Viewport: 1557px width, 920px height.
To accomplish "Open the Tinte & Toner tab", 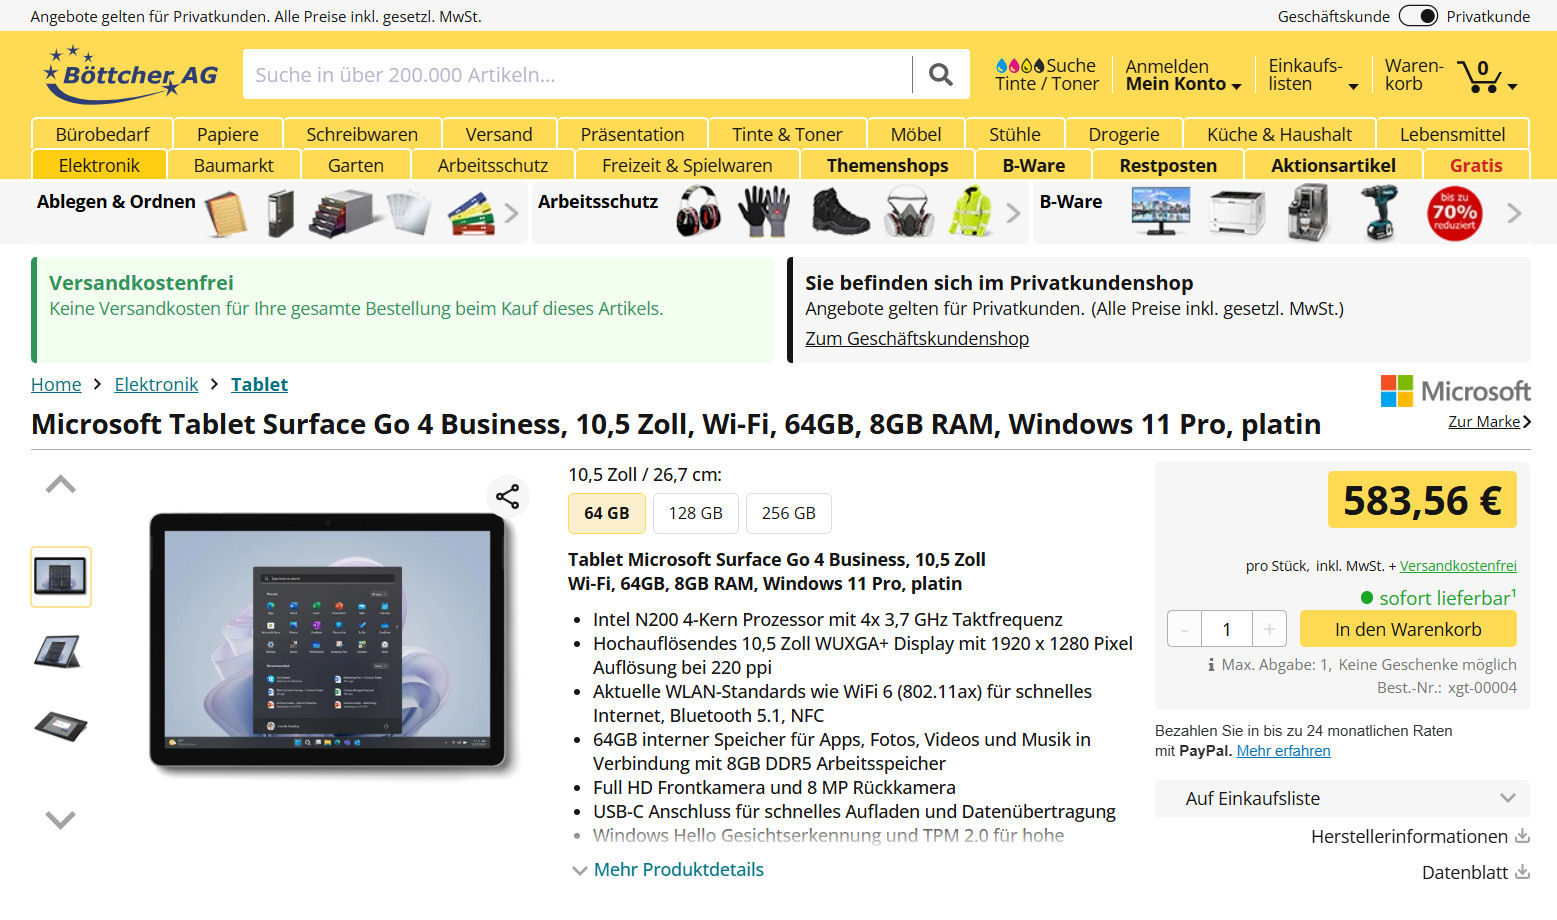I will point(787,134).
